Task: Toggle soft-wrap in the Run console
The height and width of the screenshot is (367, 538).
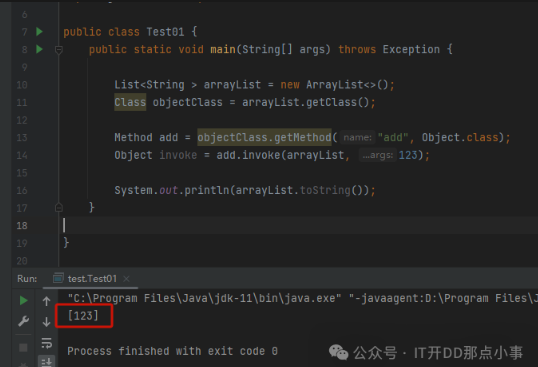Action: click(46, 343)
